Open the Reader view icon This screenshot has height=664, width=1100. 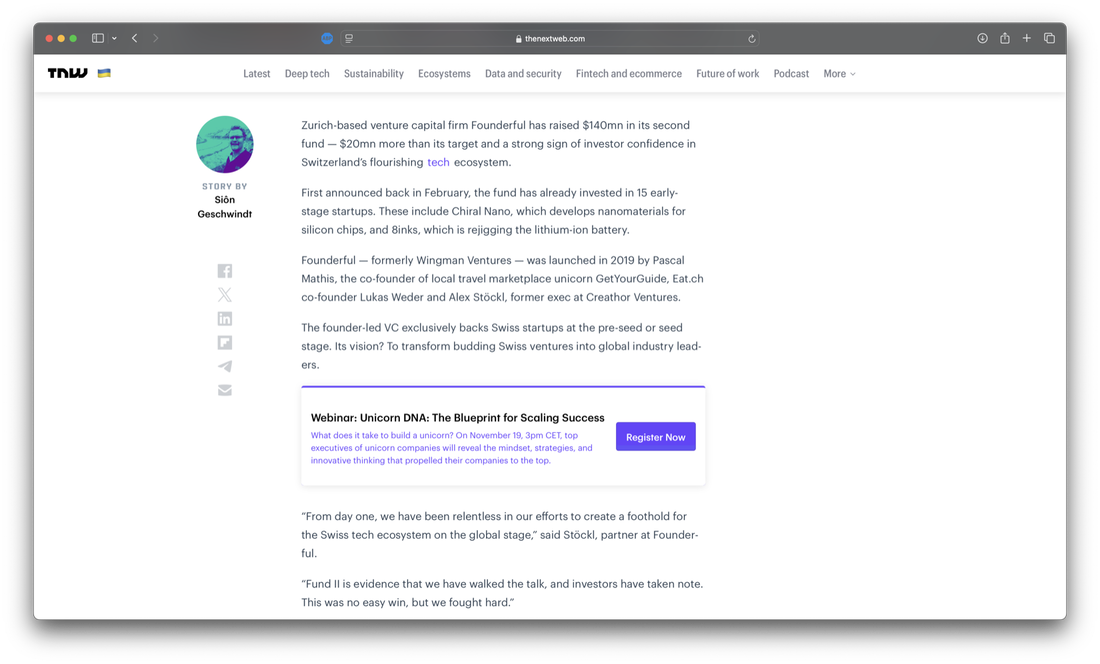point(349,39)
